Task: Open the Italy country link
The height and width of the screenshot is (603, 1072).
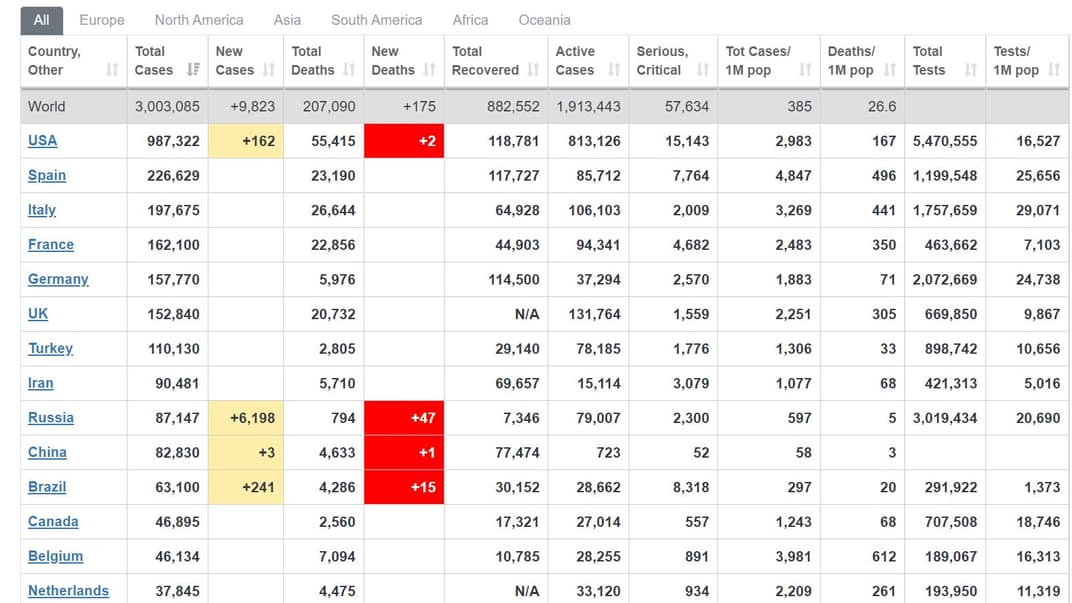Action: 42,210
